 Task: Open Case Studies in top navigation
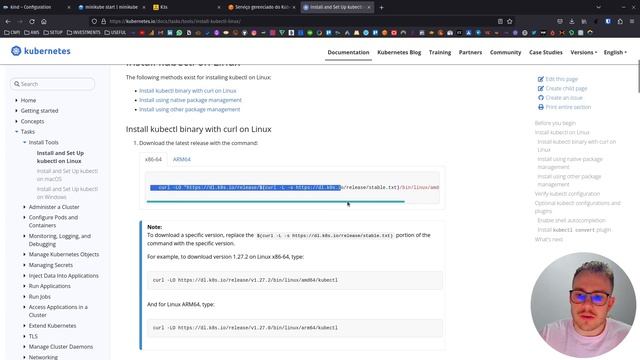pyautogui.click(x=546, y=52)
